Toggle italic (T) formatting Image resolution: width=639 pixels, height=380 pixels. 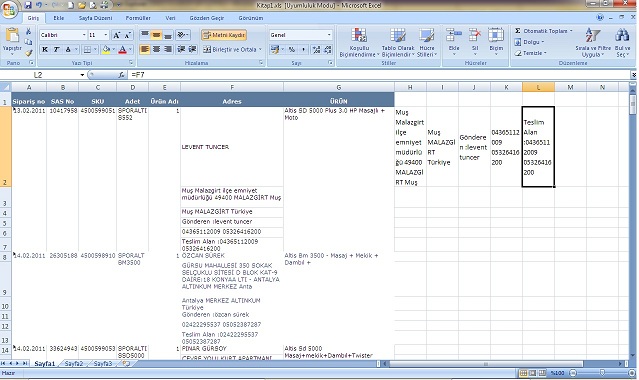pyautogui.click(x=56, y=50)
